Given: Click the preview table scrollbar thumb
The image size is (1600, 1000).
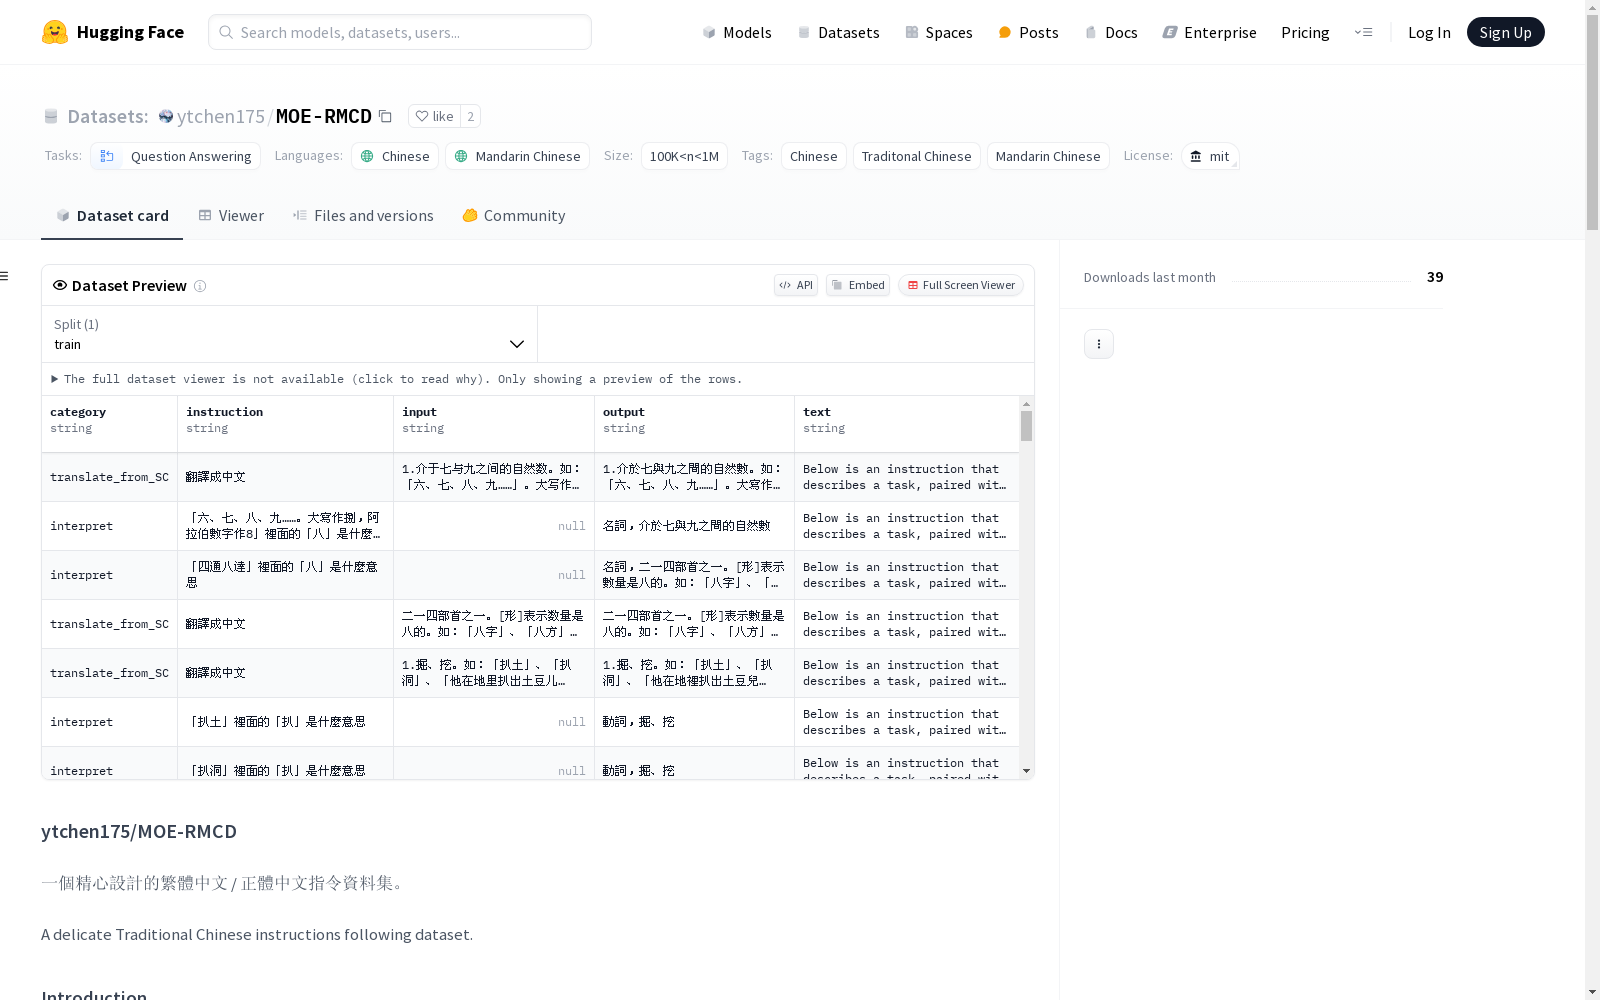Looking at the screenshot, I should [x=1026, y=426].
